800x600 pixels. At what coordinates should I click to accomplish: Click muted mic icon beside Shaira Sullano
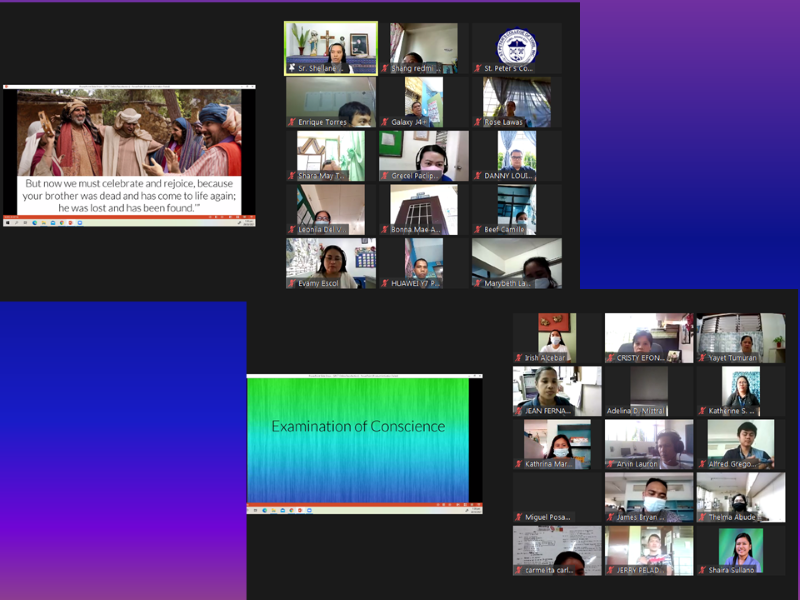[704, 570]
